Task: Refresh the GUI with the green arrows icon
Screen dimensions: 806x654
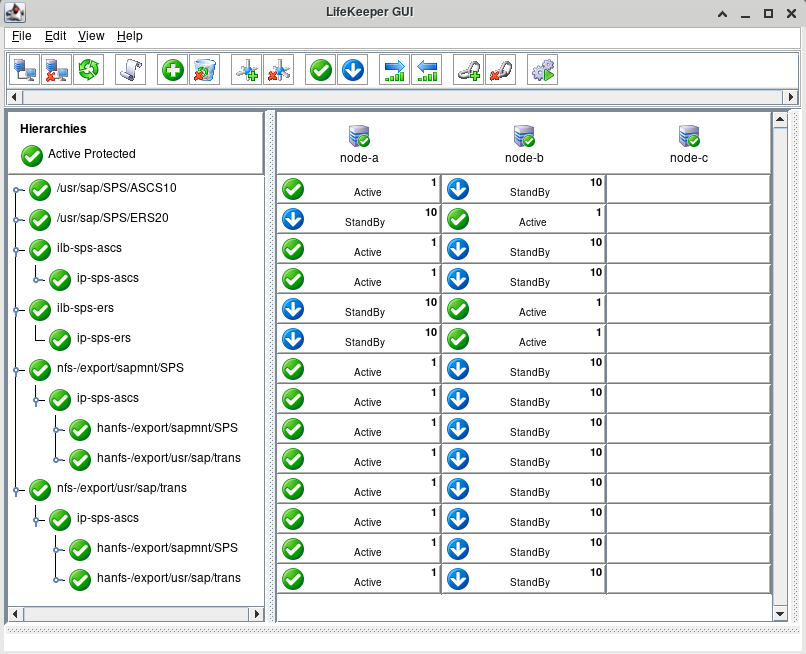Action: tap(88, 69)
